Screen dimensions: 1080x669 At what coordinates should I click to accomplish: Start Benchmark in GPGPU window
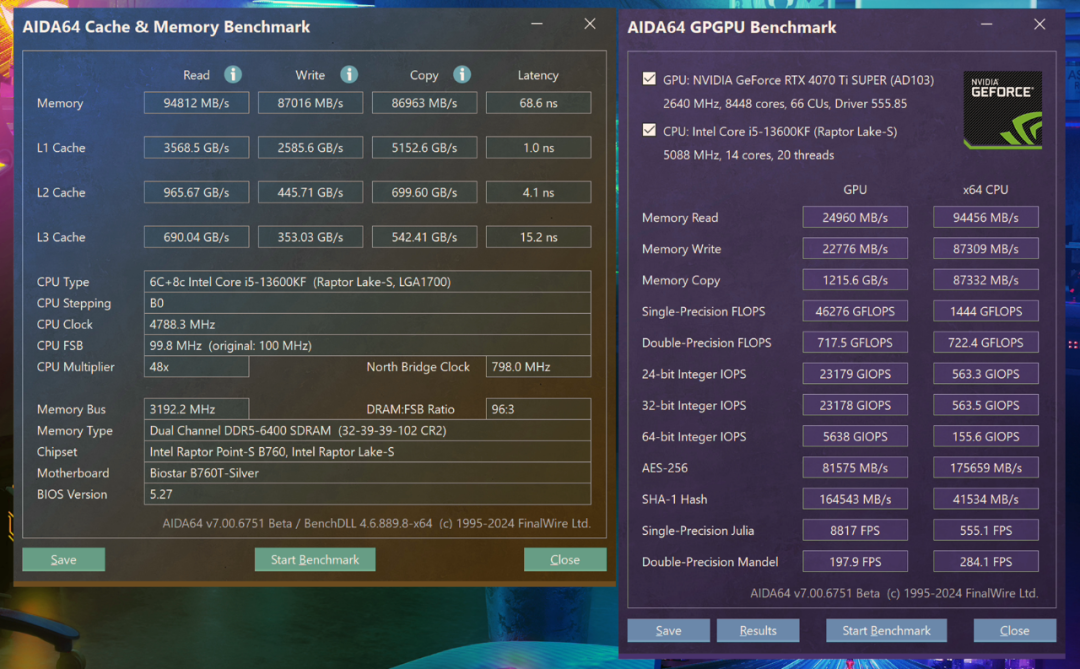coord(886,630)
